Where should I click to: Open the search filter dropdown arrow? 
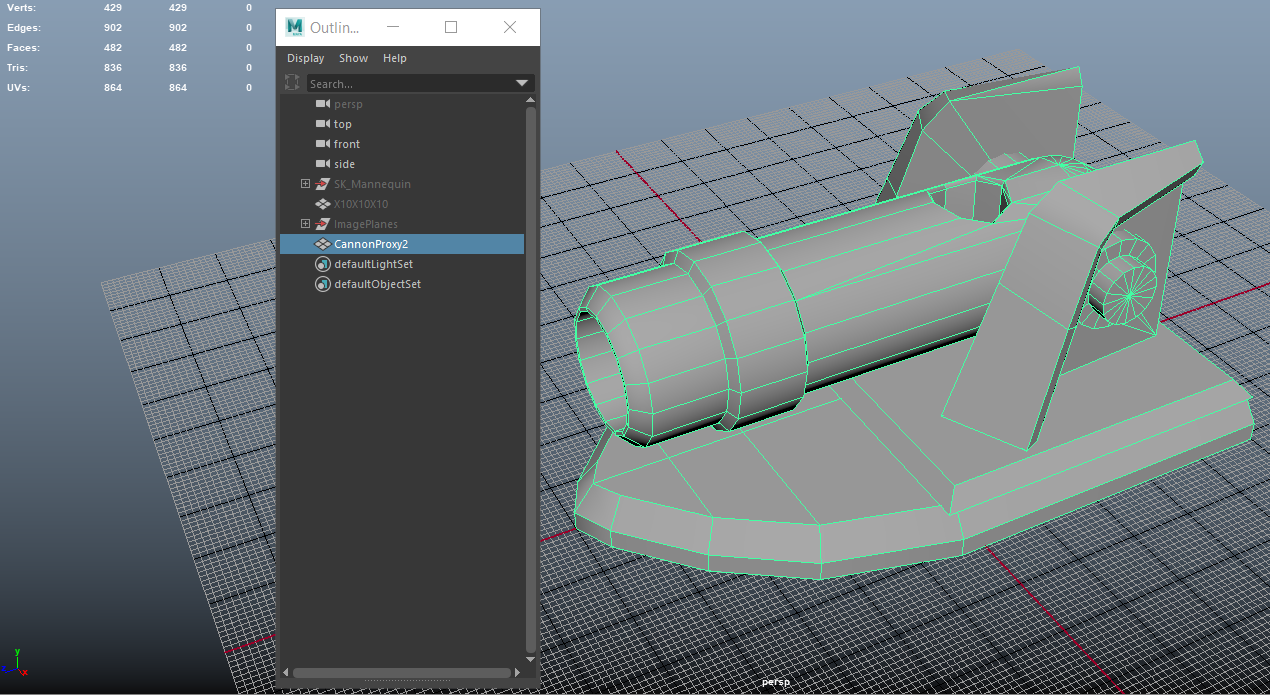522,83
